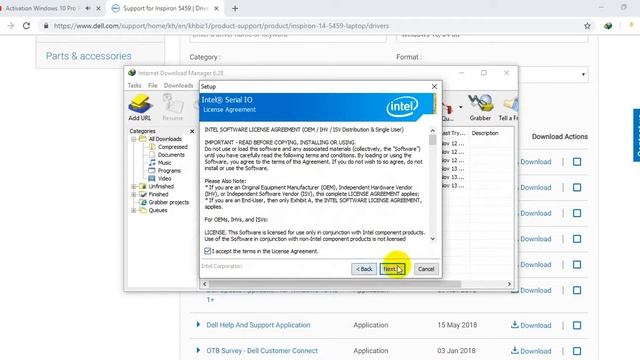
Task: Bookmark this page with the star icon
Action: click(587, 26)
